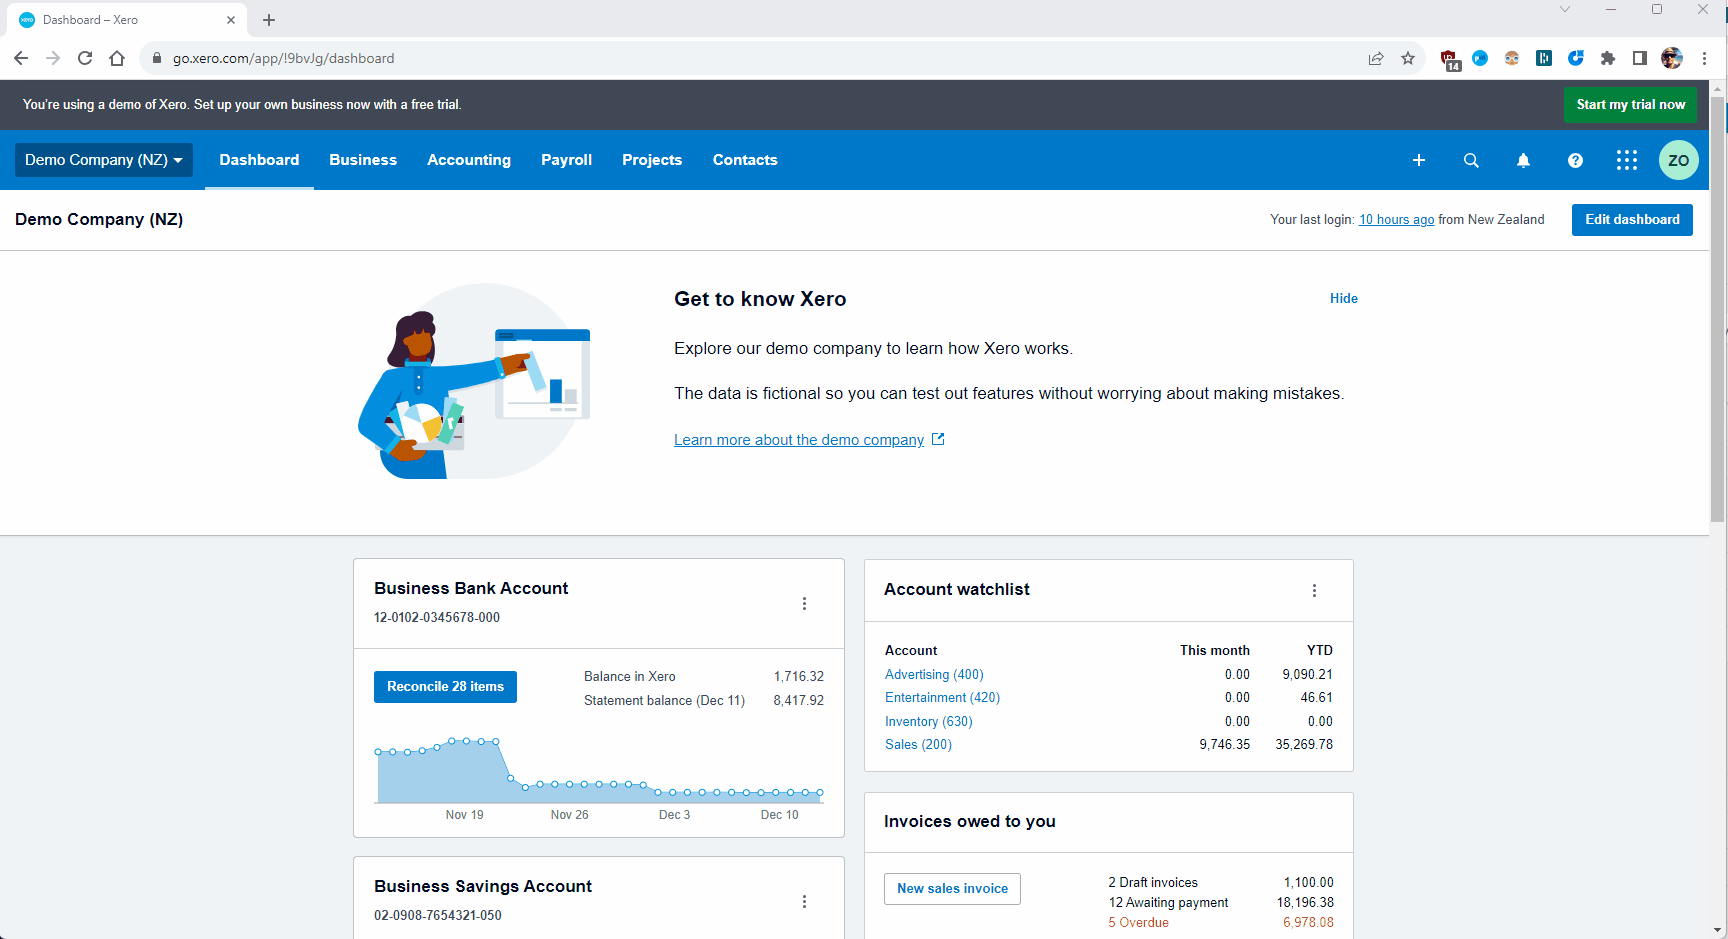The width and height of the screenshot is (1728, 939).
Task: Click the browser address bar URL
Action: tap(284, 59)
